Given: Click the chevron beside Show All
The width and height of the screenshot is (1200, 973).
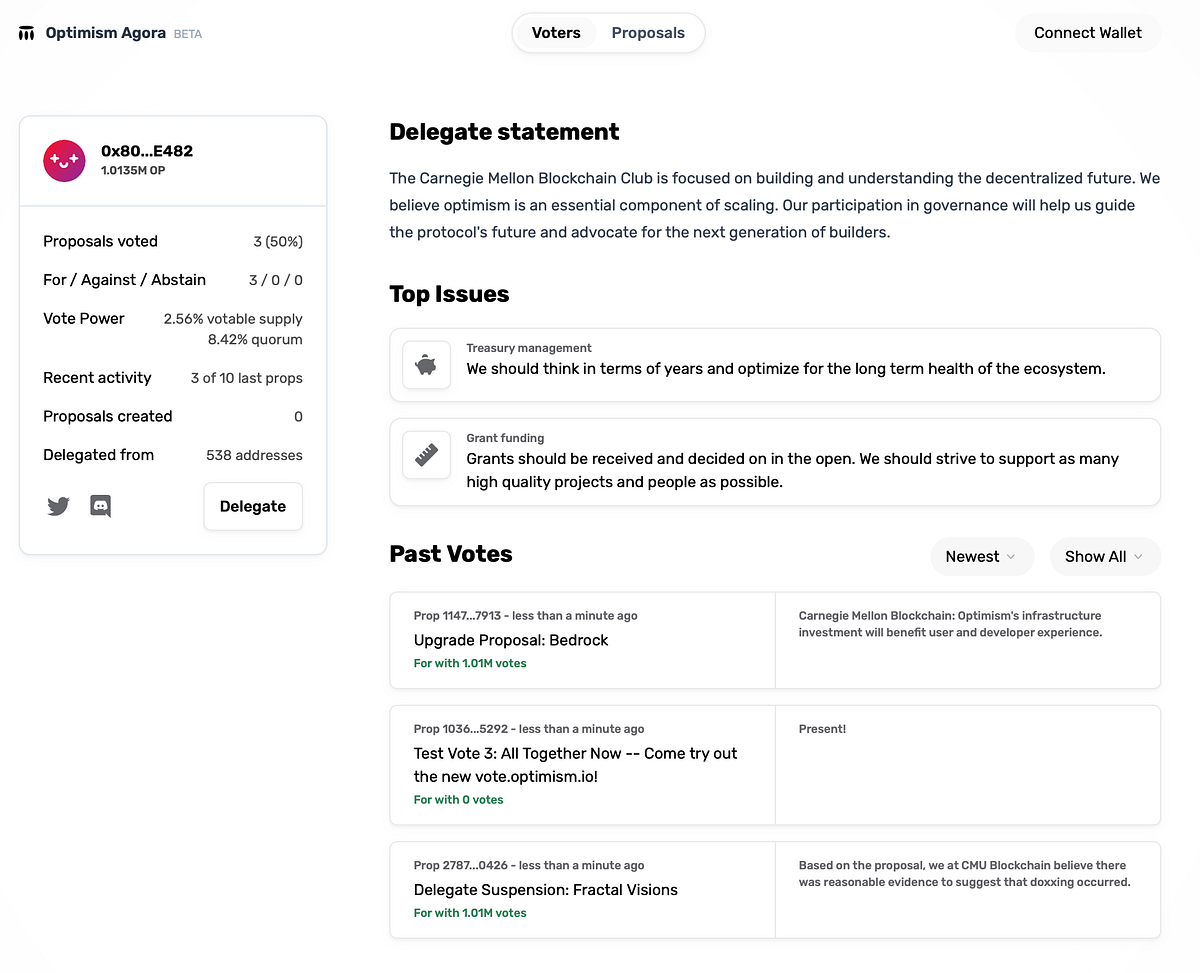Looking at the screenshot, I should 1138,557.
